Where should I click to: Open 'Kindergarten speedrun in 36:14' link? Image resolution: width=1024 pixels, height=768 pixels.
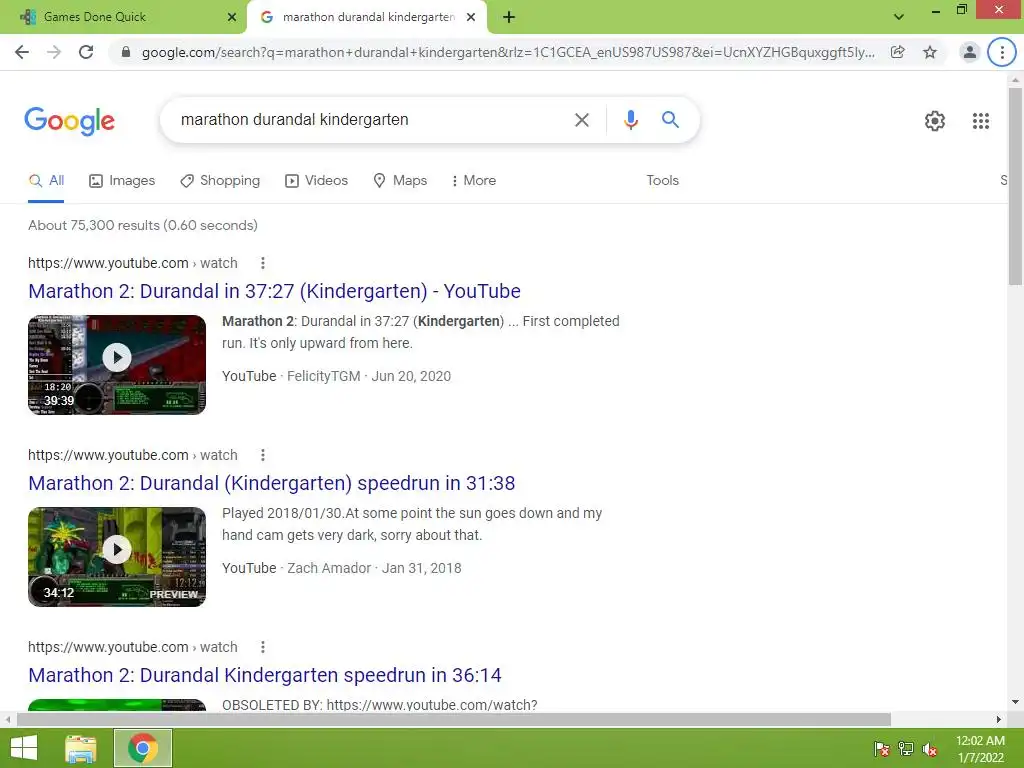point(265,675)
